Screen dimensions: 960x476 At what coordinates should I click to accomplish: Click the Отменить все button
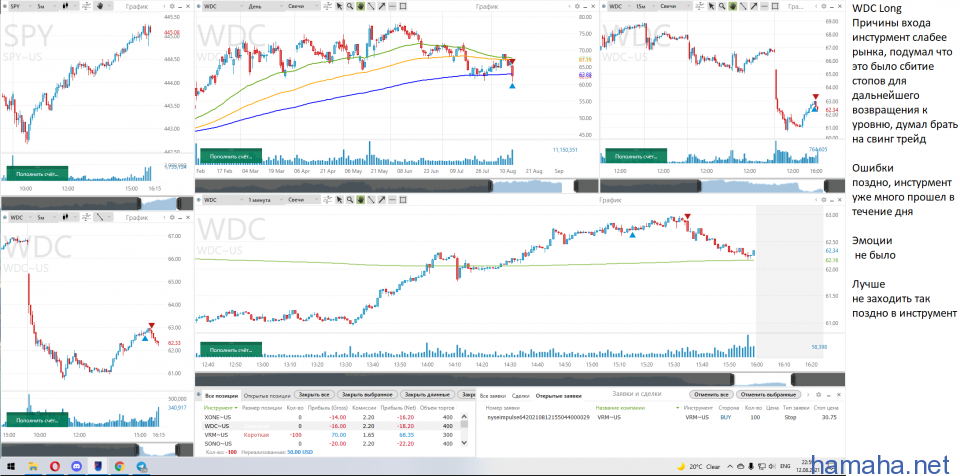coord(711,395)
